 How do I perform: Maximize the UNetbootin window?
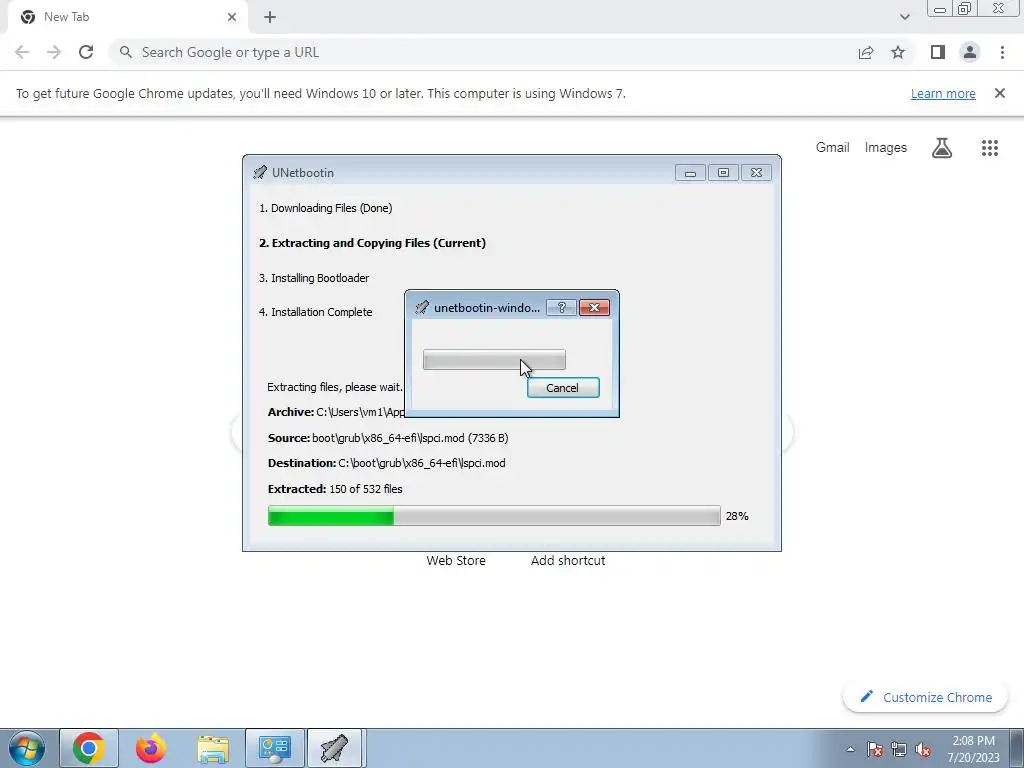pyautogui.click(x=723, y=173)
